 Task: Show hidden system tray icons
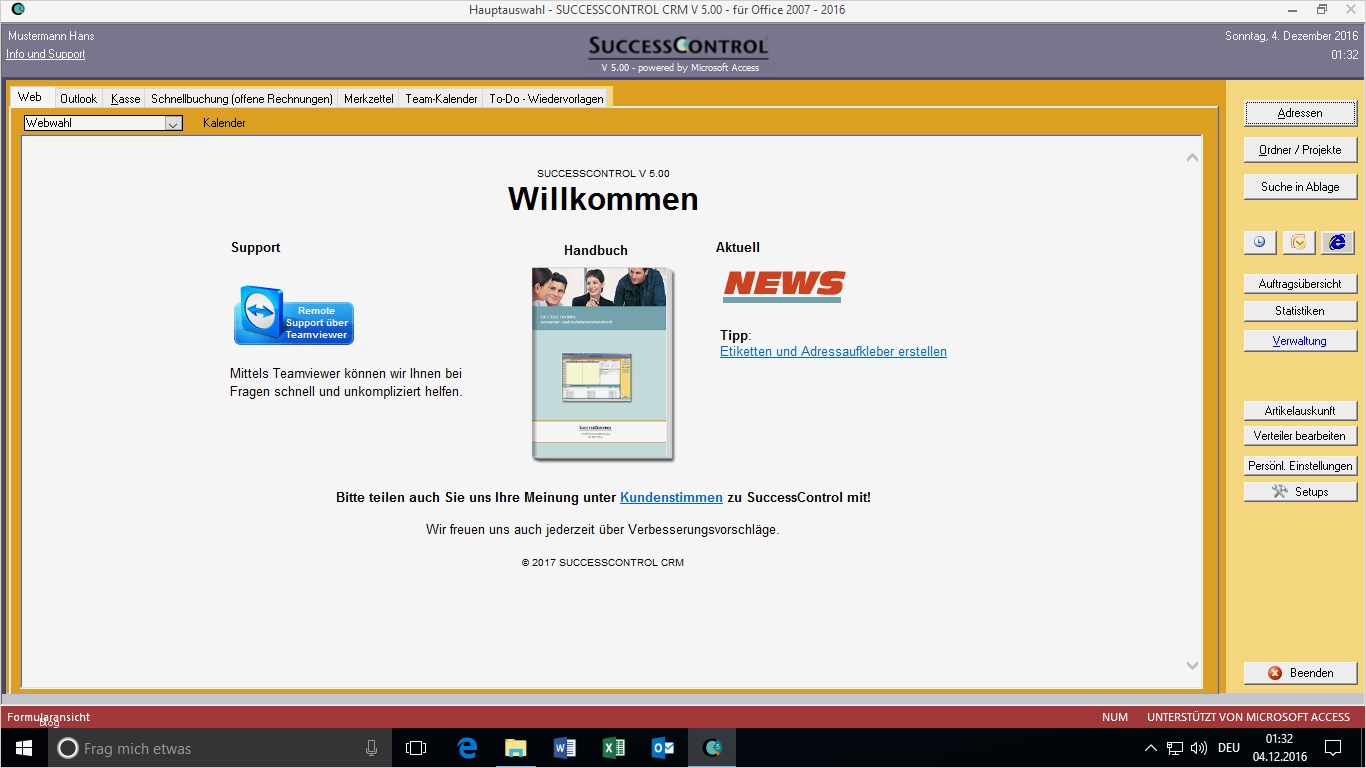(x=1151, y=748)
